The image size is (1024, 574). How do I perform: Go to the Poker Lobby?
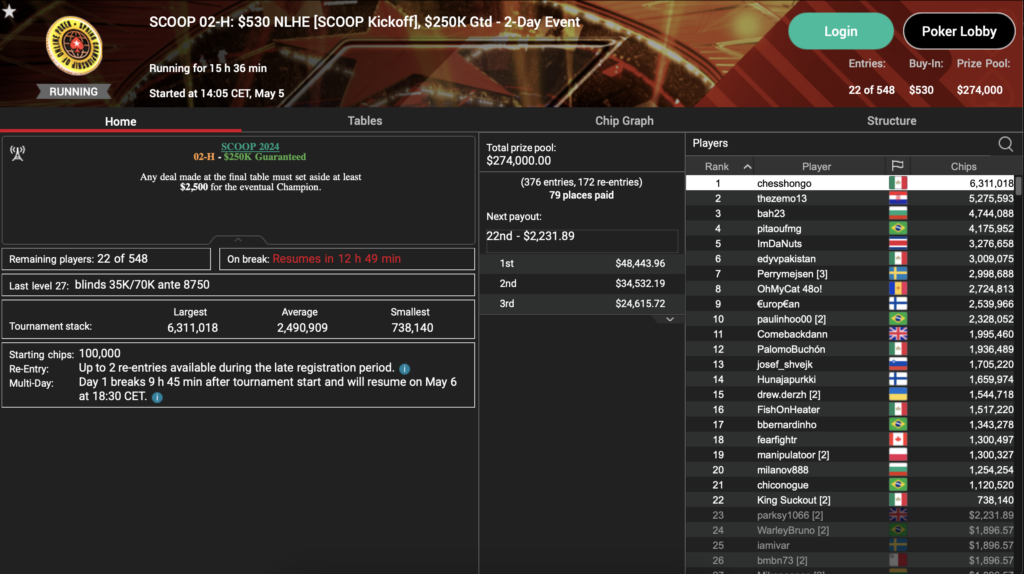959,31
